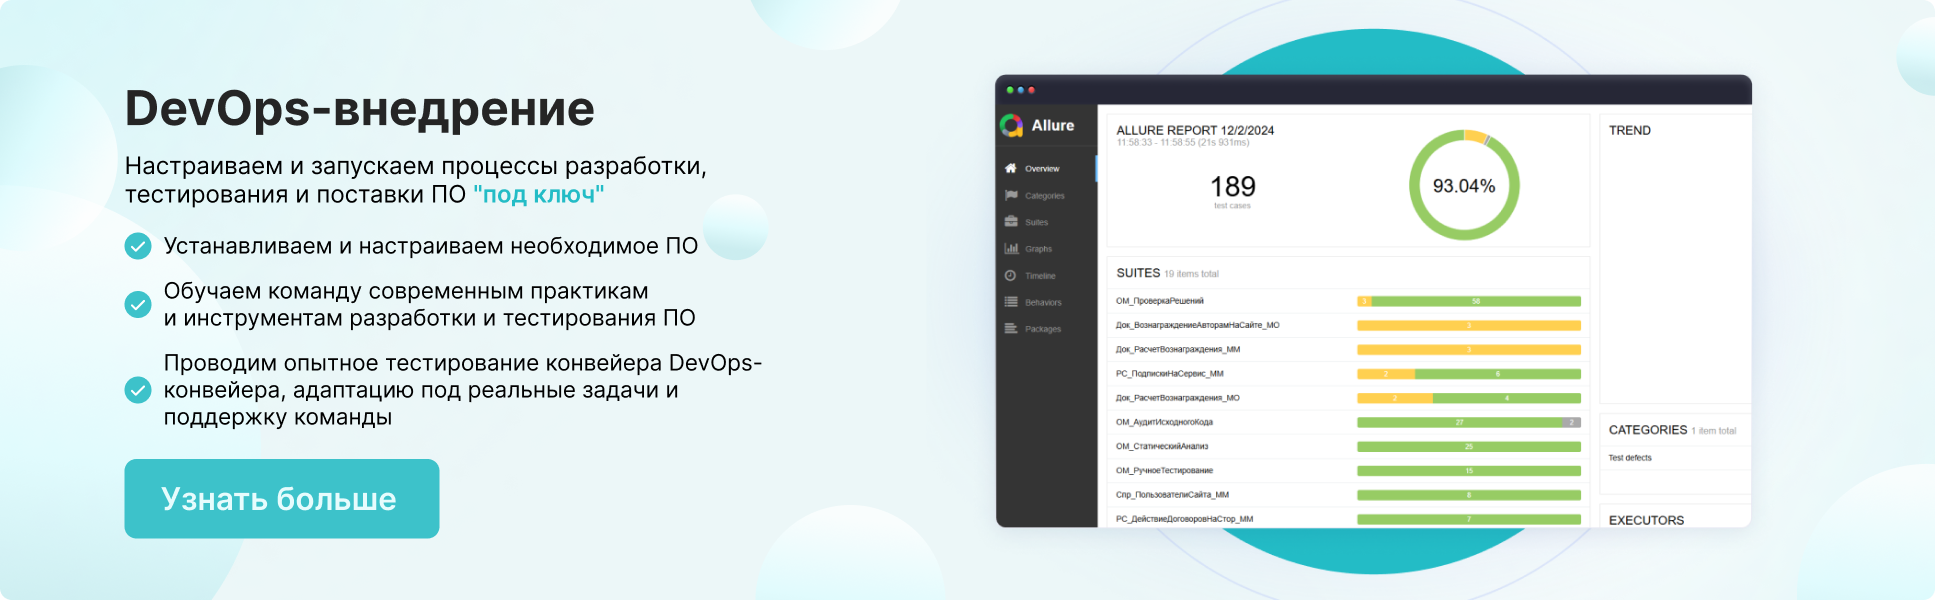Click the Behaviors list icon
The image size is (1935, 600).
(1011, 302)
